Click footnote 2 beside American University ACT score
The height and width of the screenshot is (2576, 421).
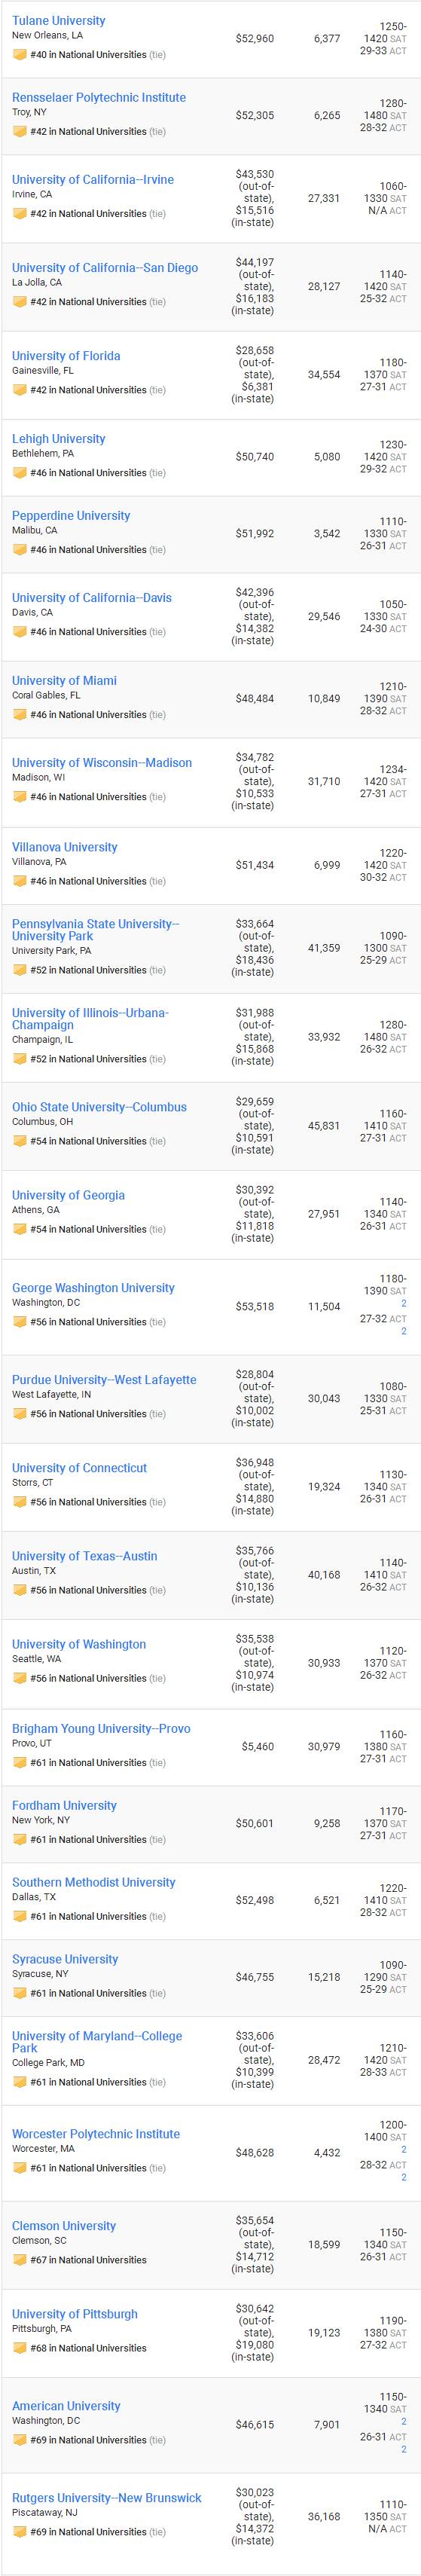(404, 2449)
